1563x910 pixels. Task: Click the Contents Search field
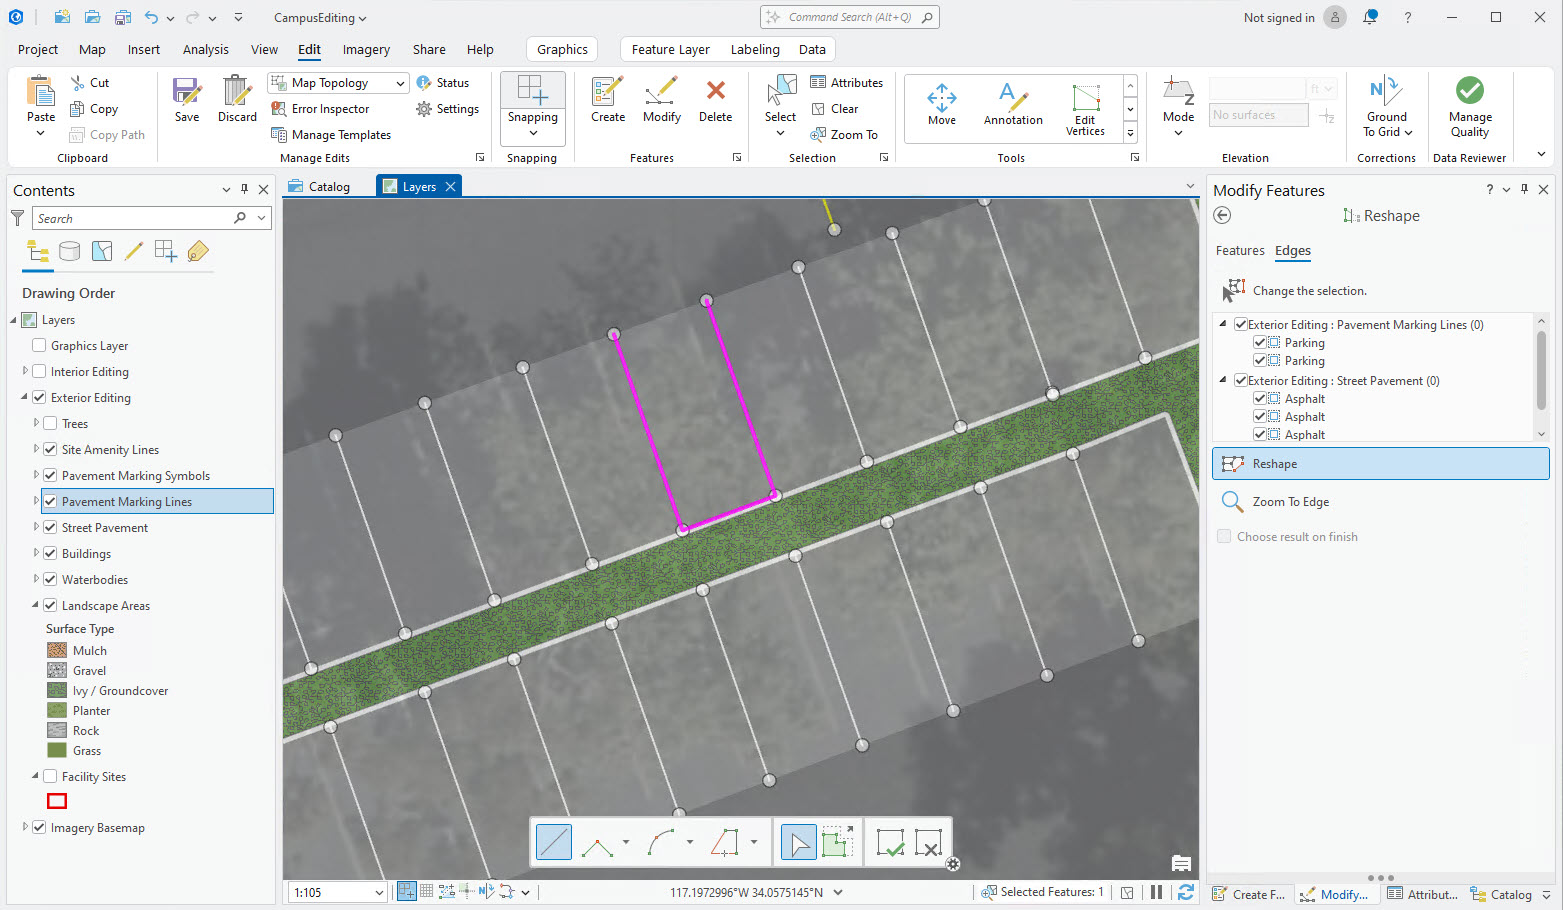pos(152,218)
